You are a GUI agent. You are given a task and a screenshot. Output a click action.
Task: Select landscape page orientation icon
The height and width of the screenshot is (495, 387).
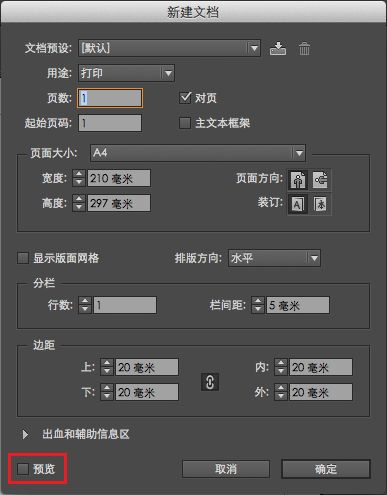point(320,180)
